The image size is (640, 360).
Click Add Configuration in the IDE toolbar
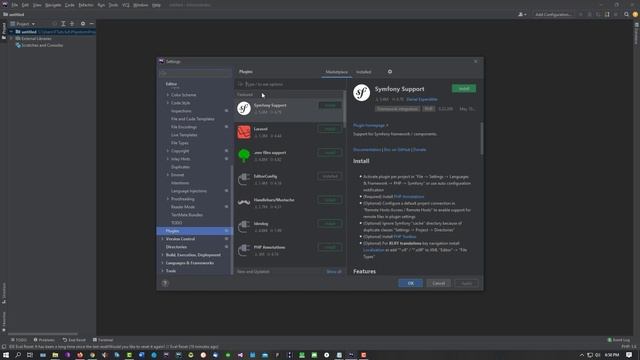(x=553, y=14)
